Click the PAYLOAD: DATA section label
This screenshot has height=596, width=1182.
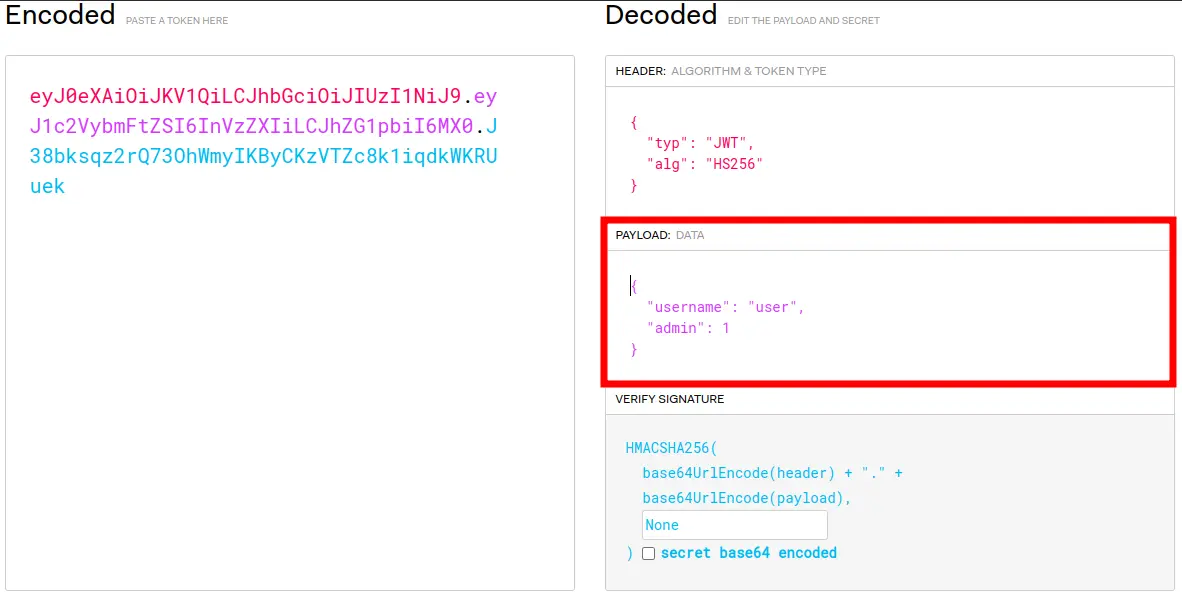(660, 235)
